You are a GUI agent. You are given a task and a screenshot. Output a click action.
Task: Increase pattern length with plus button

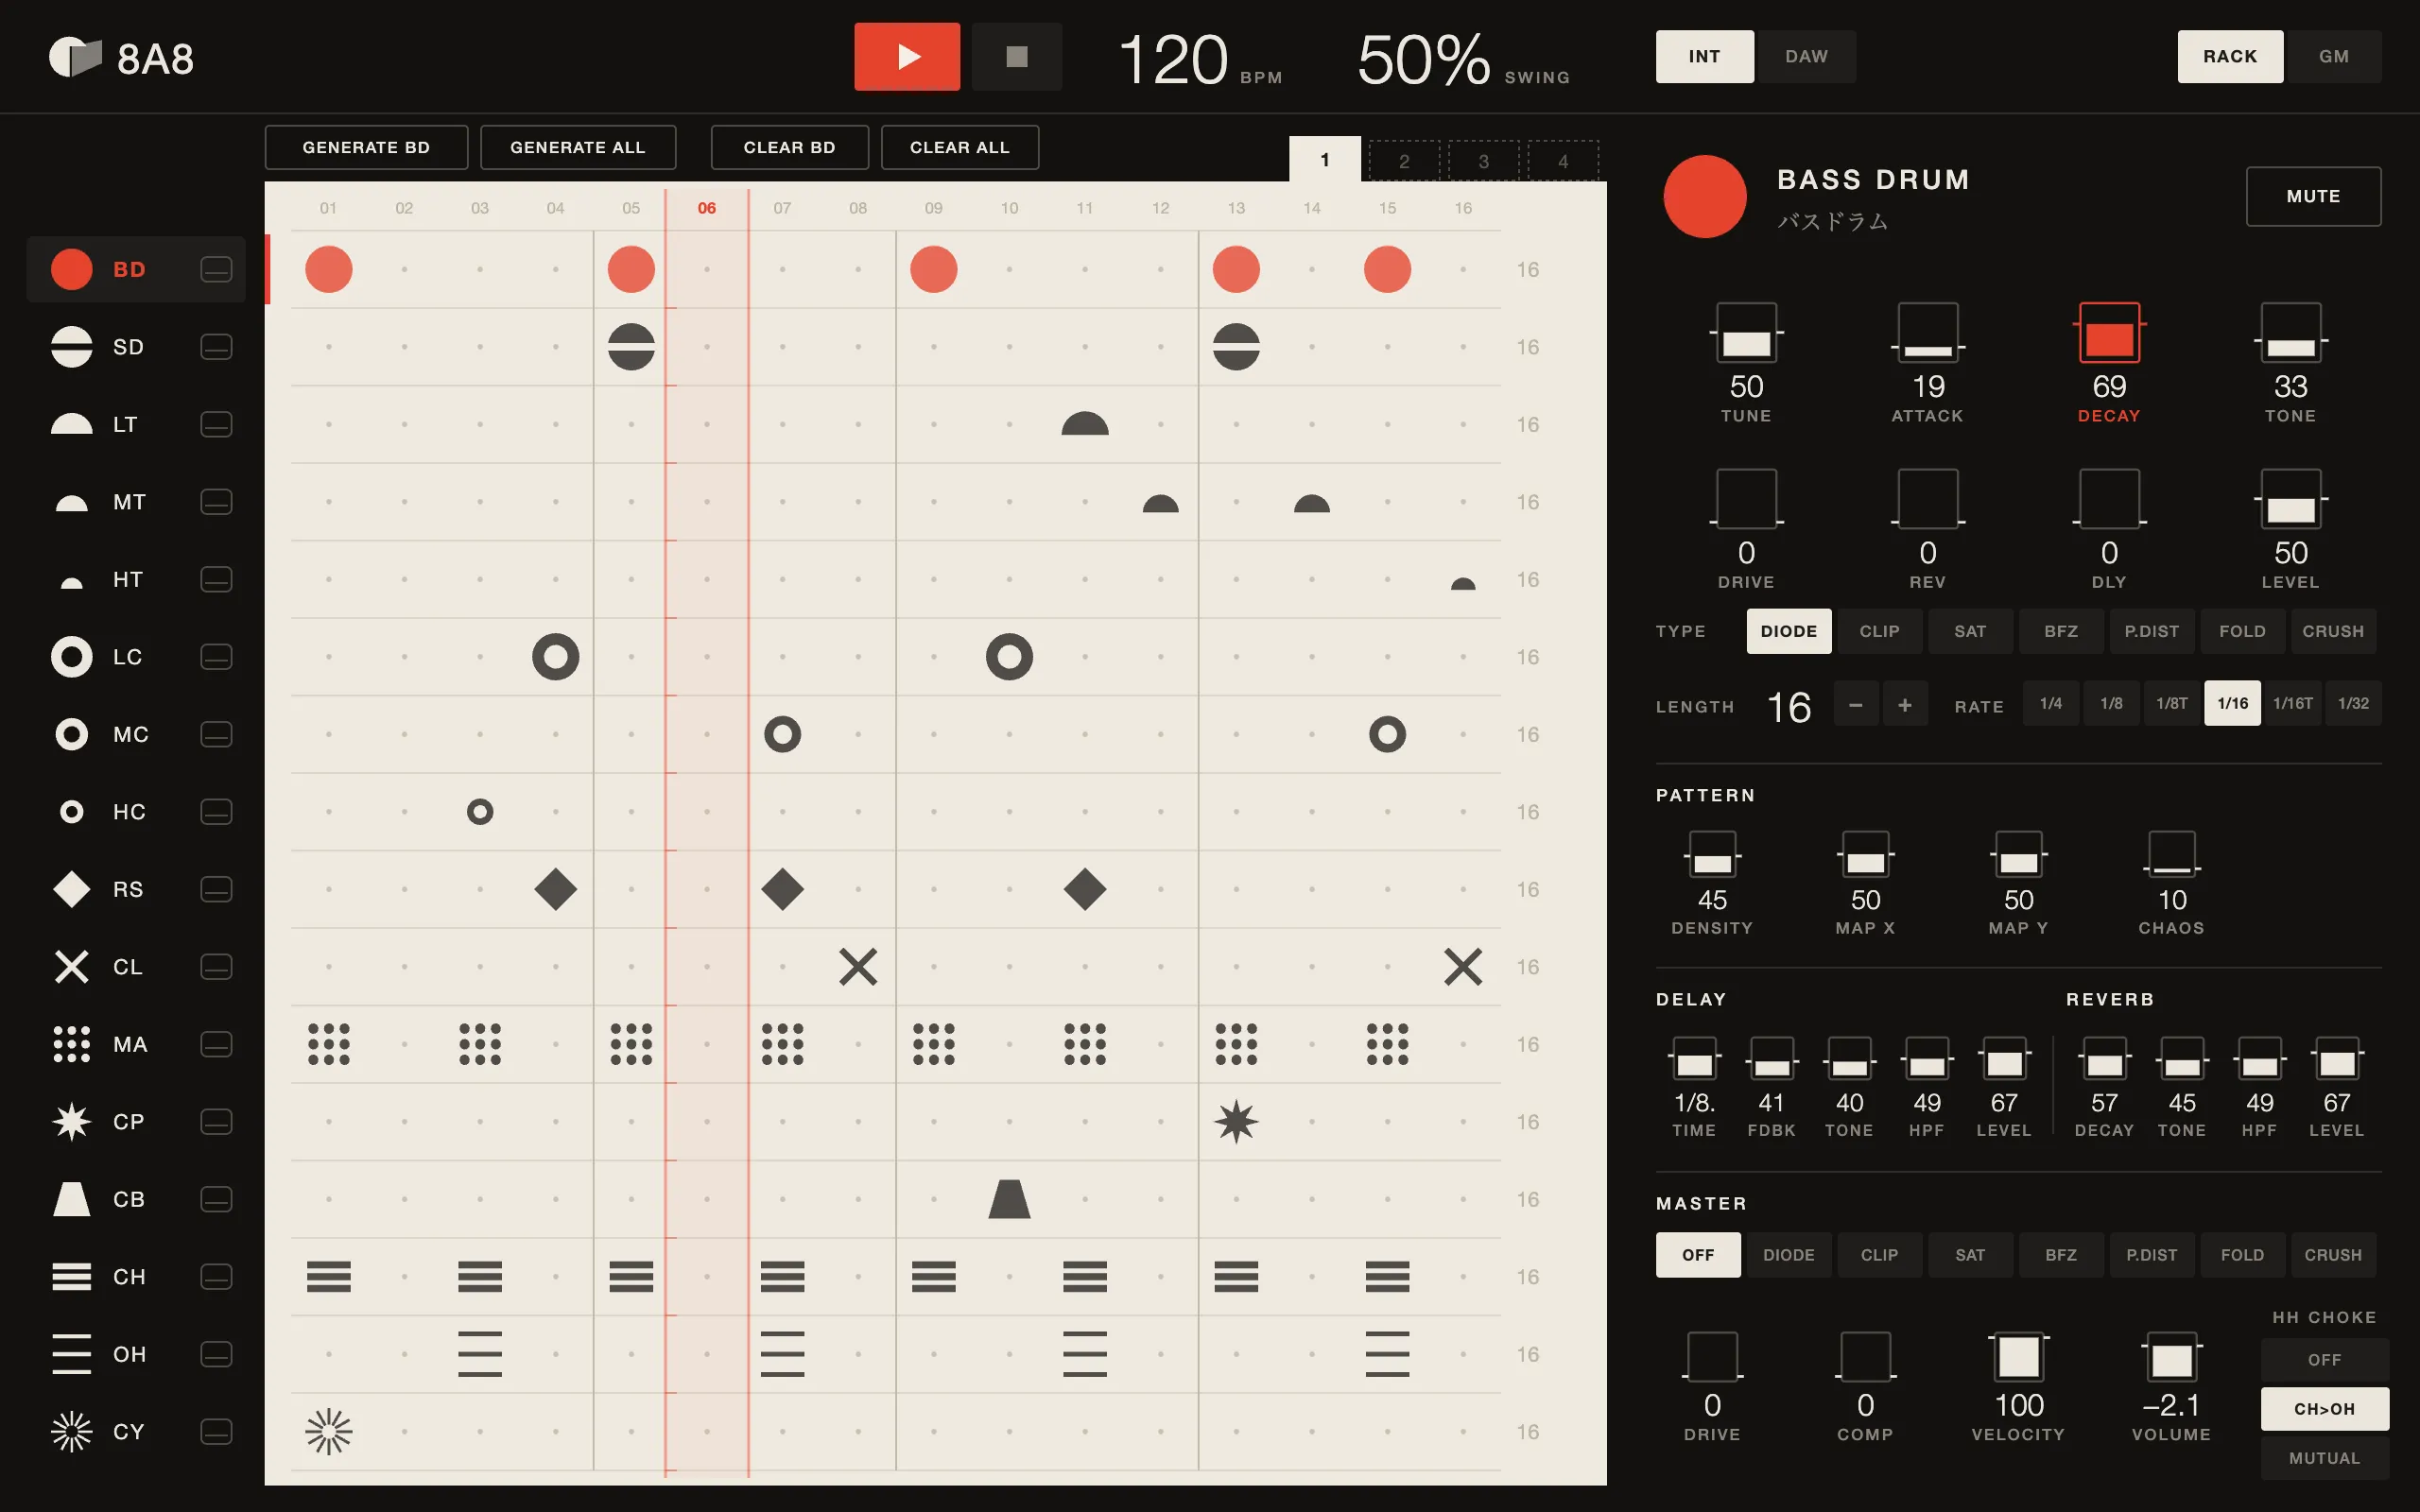click(x=1905, y=705)
